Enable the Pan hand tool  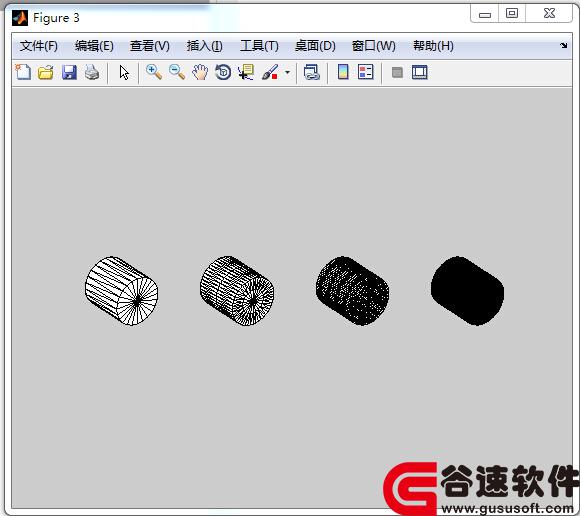[200, 72]
